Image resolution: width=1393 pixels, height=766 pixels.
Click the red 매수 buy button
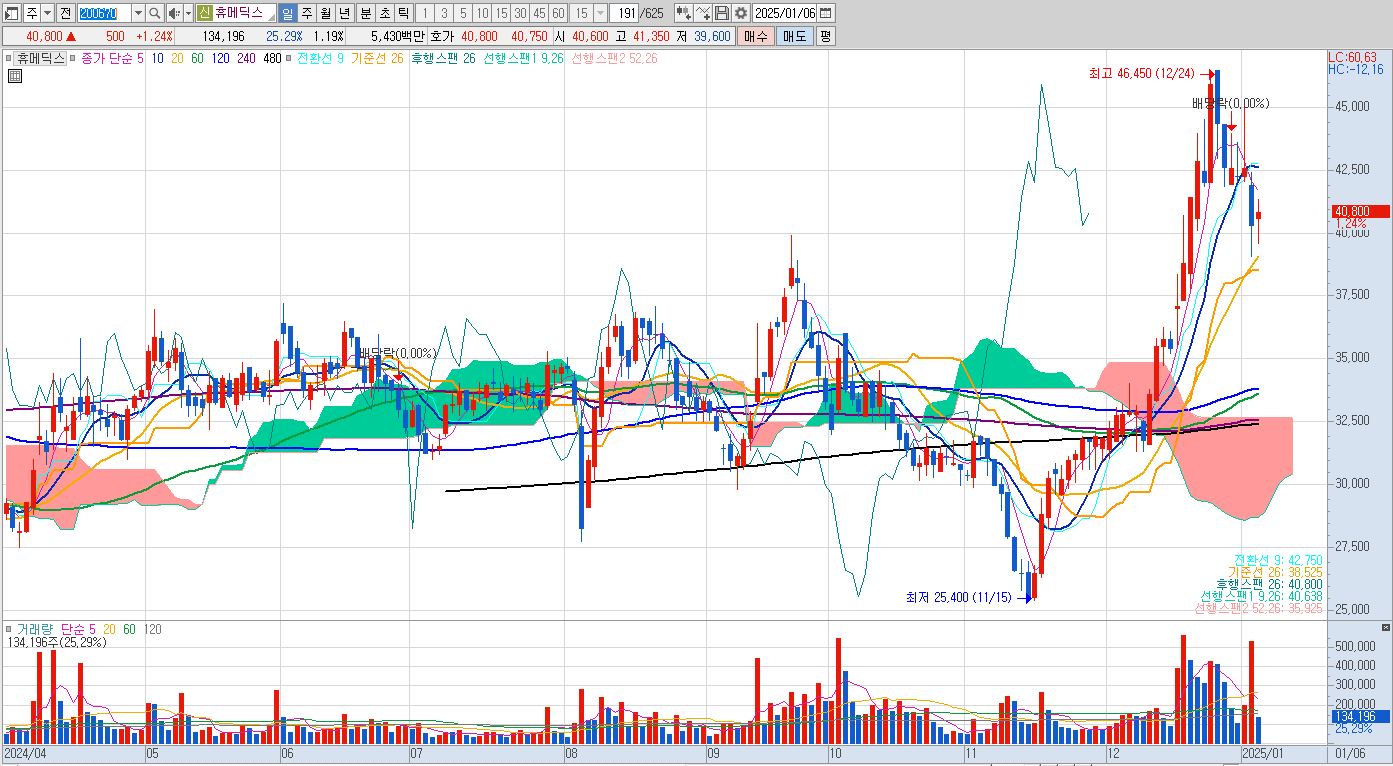tap(756, 36)
